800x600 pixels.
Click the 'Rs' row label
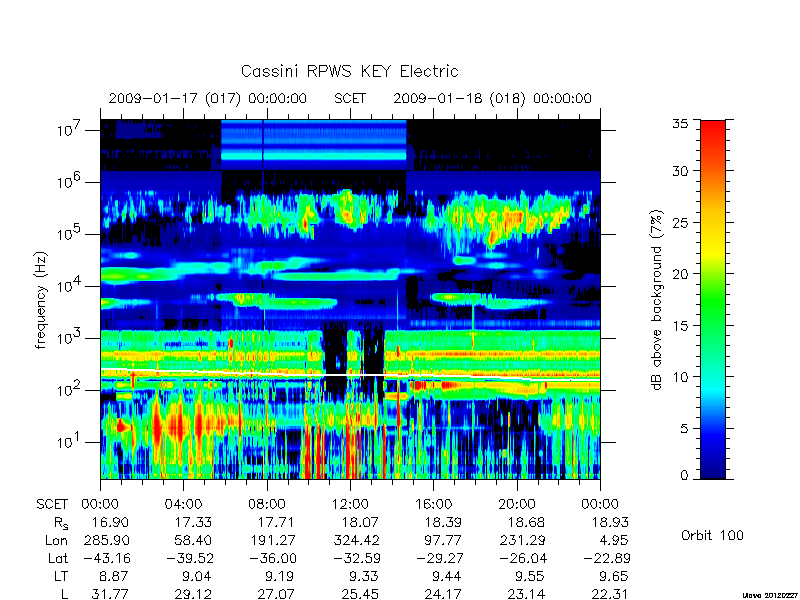click(x=60, y=523)
